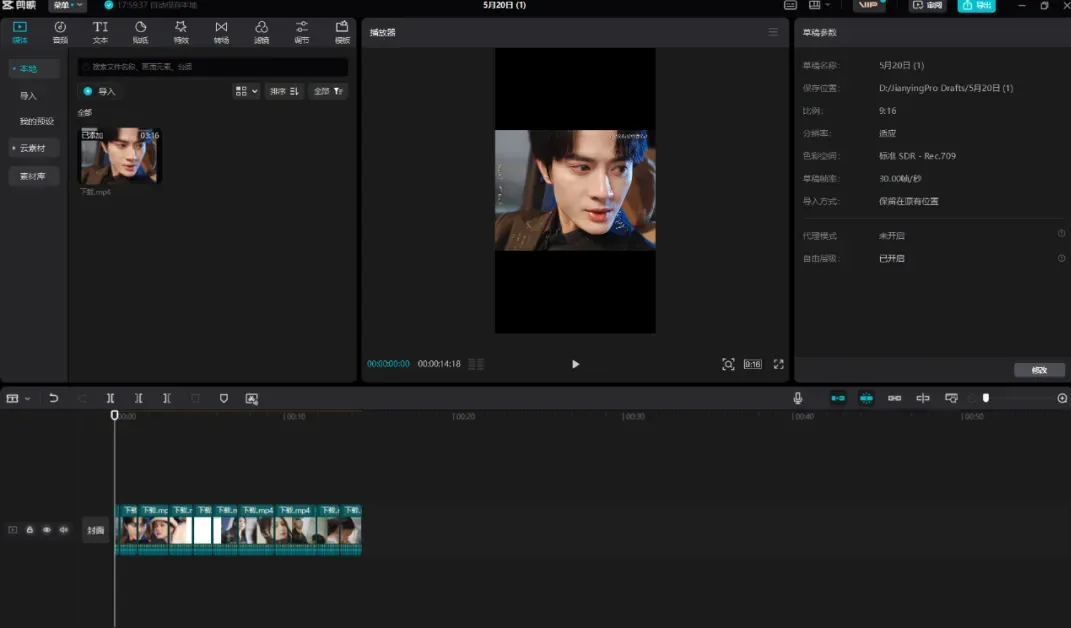Image resolution: width=1071 pixels, height=628 pixels.
Task: Click the timeline zoom slider handle
Action: tap(986, 398)
